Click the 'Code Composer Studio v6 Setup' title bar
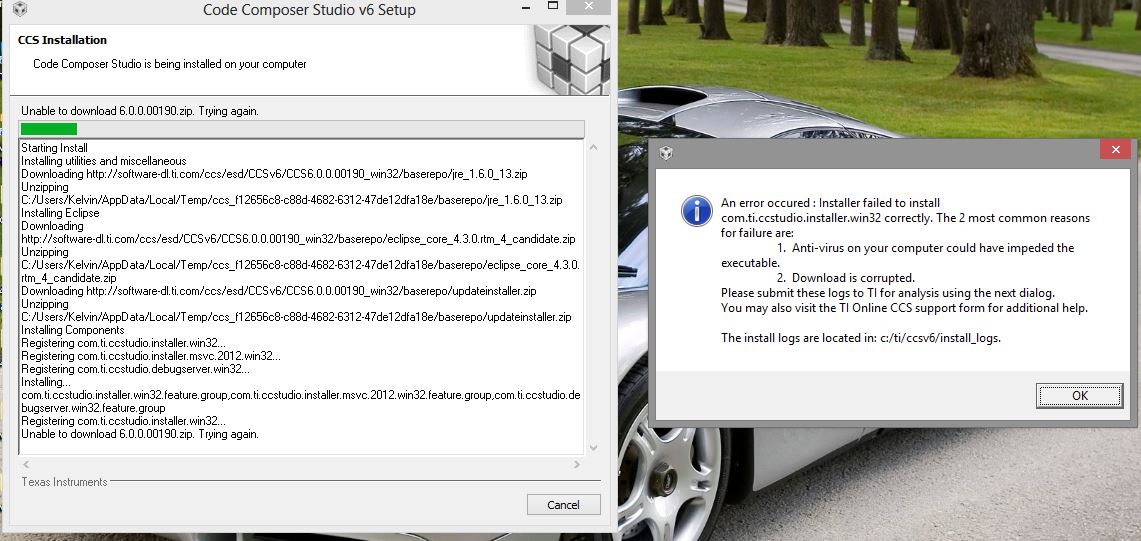The height and width of the screenshot is (541, 1141). coord(309,10)
